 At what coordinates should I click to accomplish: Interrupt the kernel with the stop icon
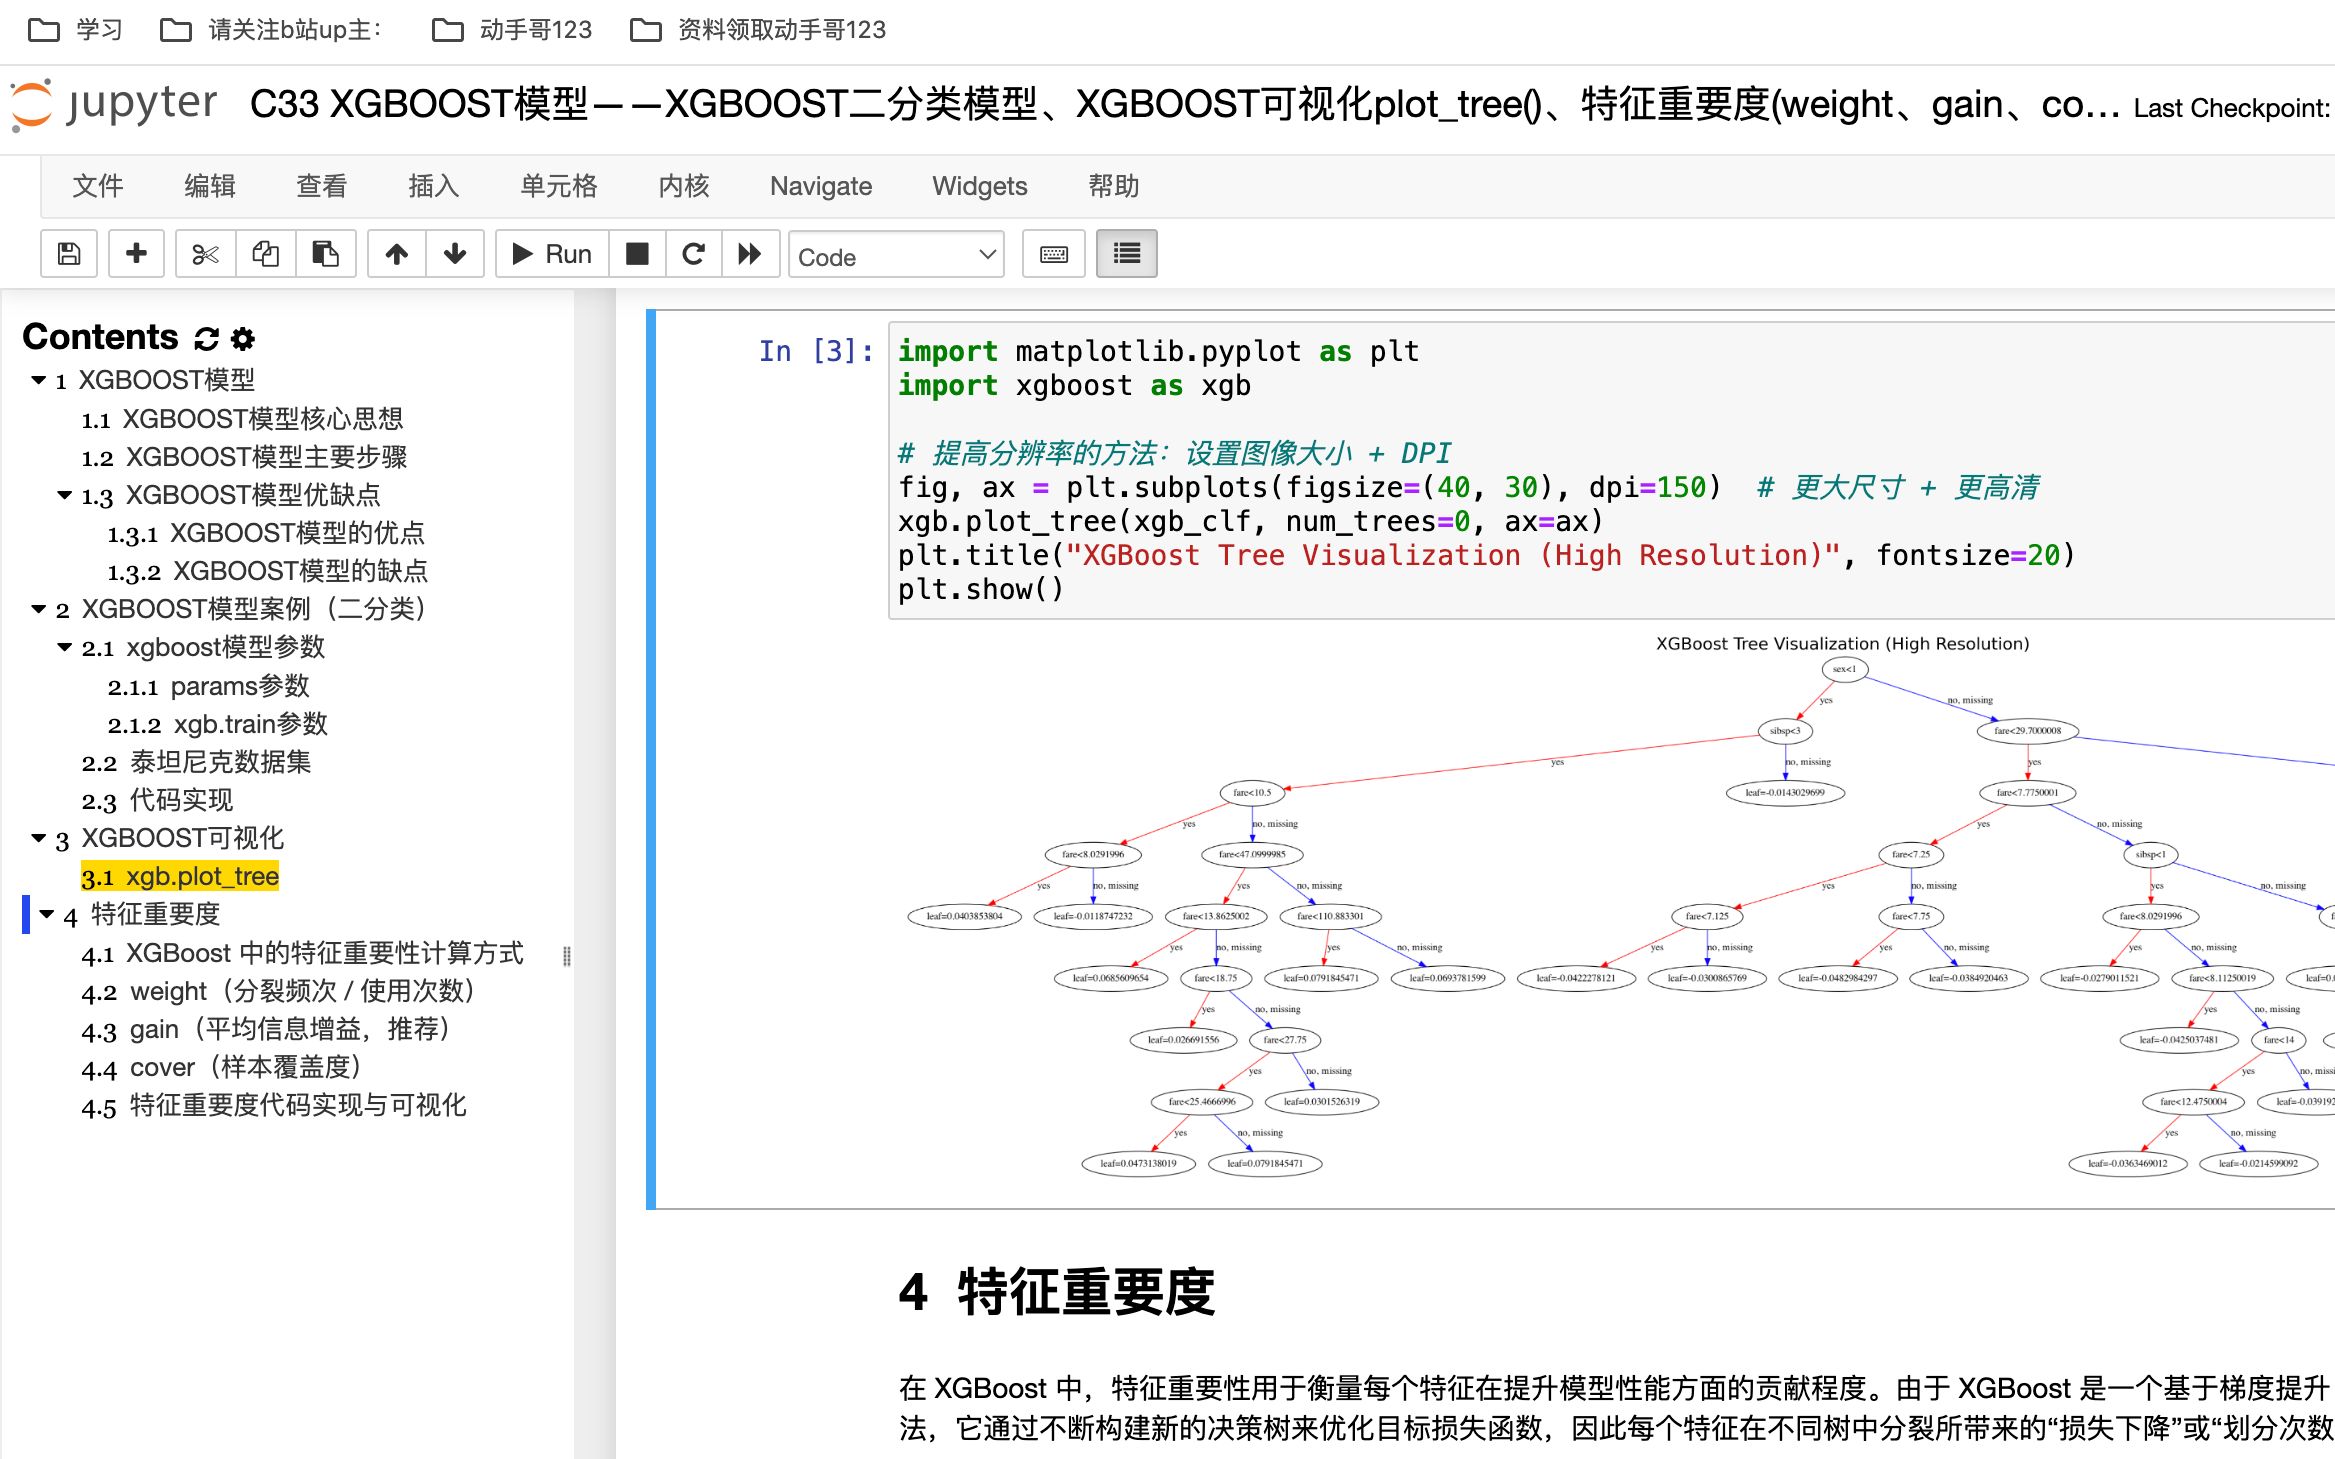(637, 254)
